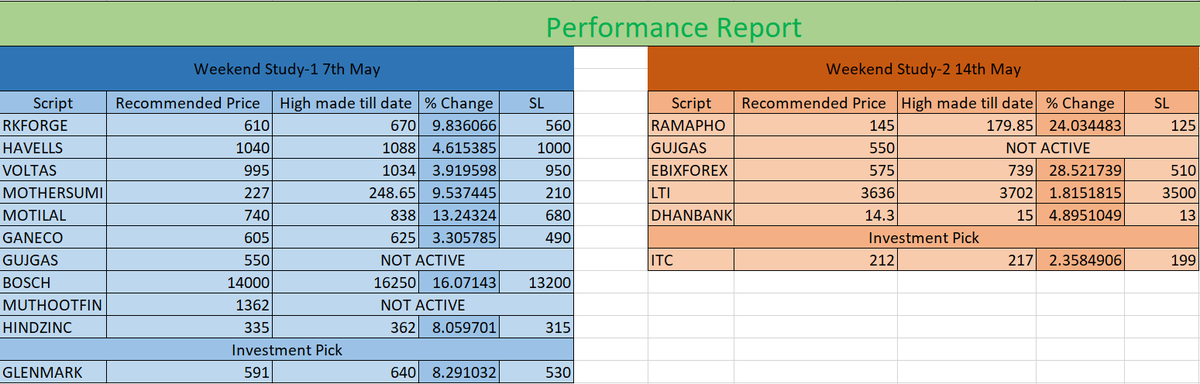This screenshot has width=1200, height=384.
Task: Click the HINDZINC script cell
Action: pos(52,327)
